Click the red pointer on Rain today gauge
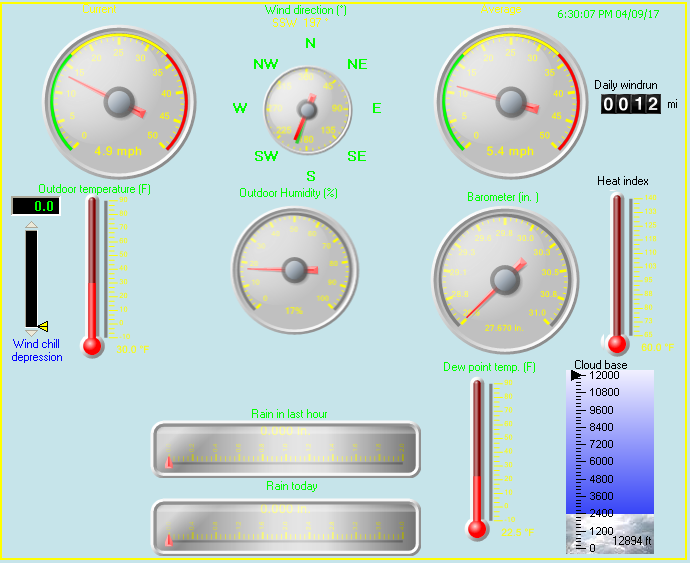Image resolution: width=690 pixels, height=563 pixels. pos(169,540)
